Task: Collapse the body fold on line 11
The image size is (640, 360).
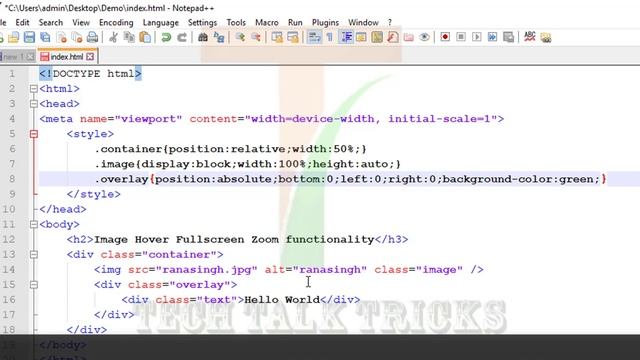Action: point(34,224)
